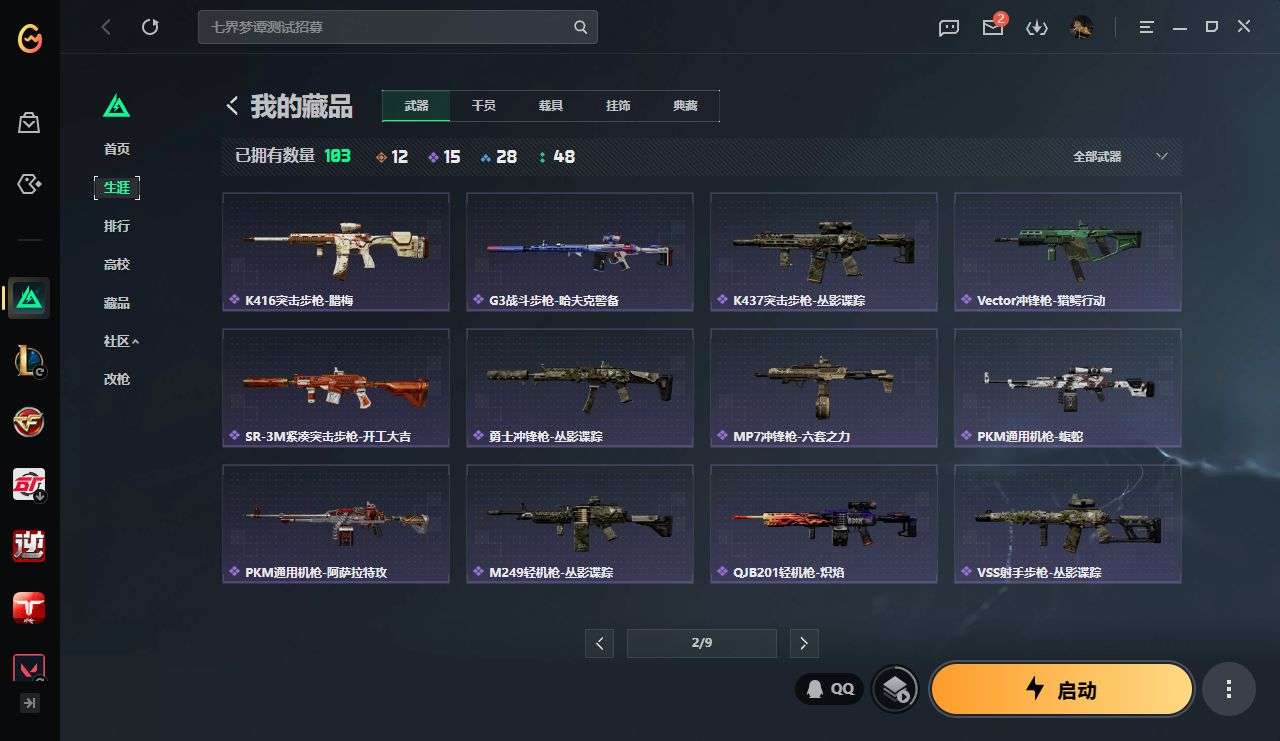Click the search magnifier icon
The image size is (1280, 741).
pos(581,27)
